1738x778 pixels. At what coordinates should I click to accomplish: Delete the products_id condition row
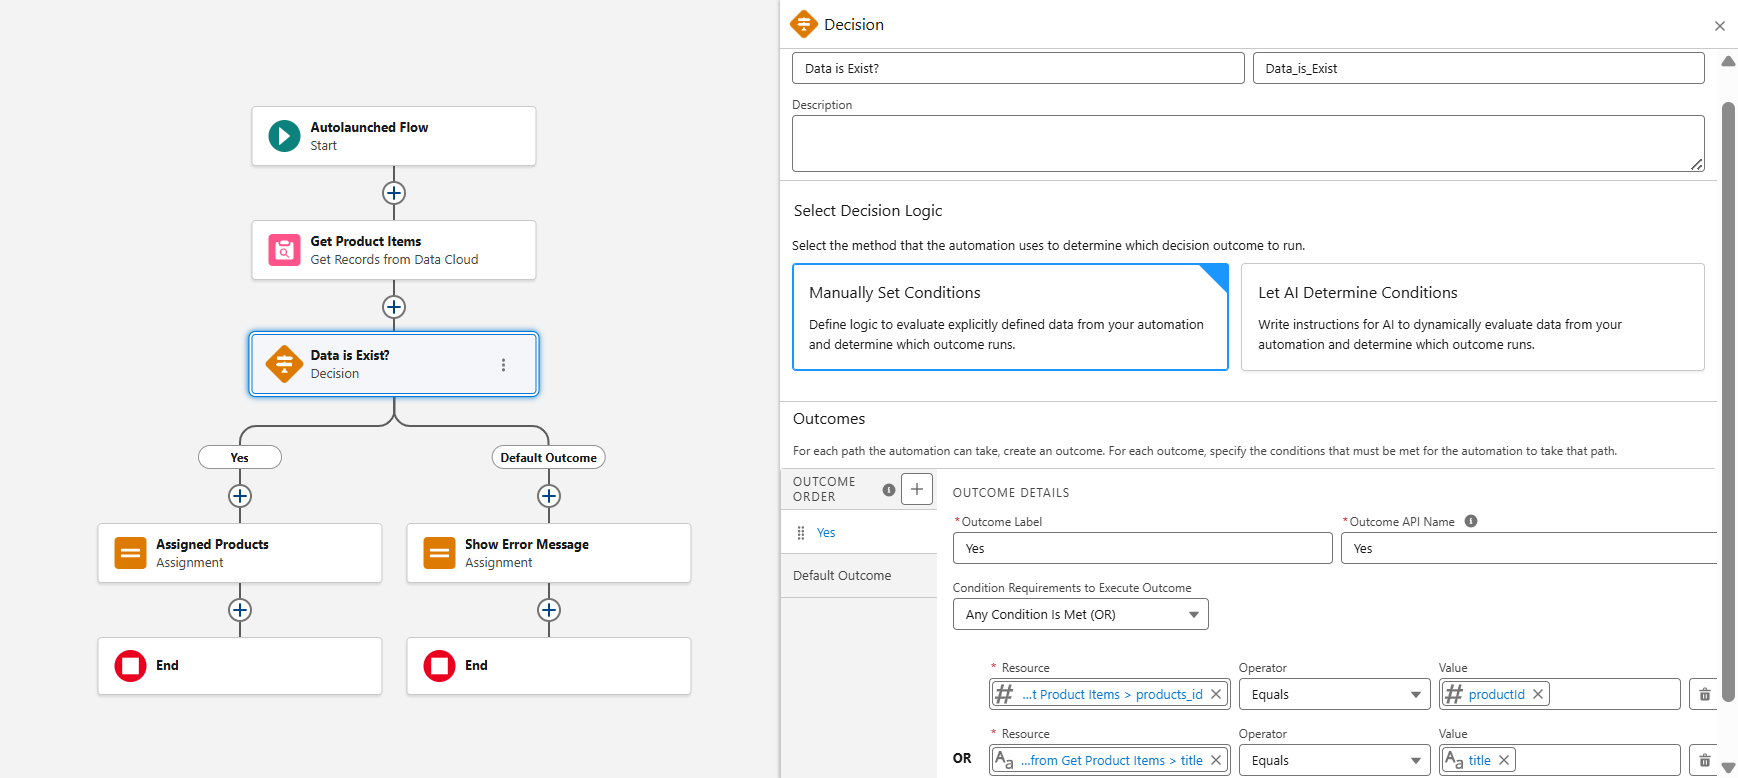click(x=1704, y=694)
